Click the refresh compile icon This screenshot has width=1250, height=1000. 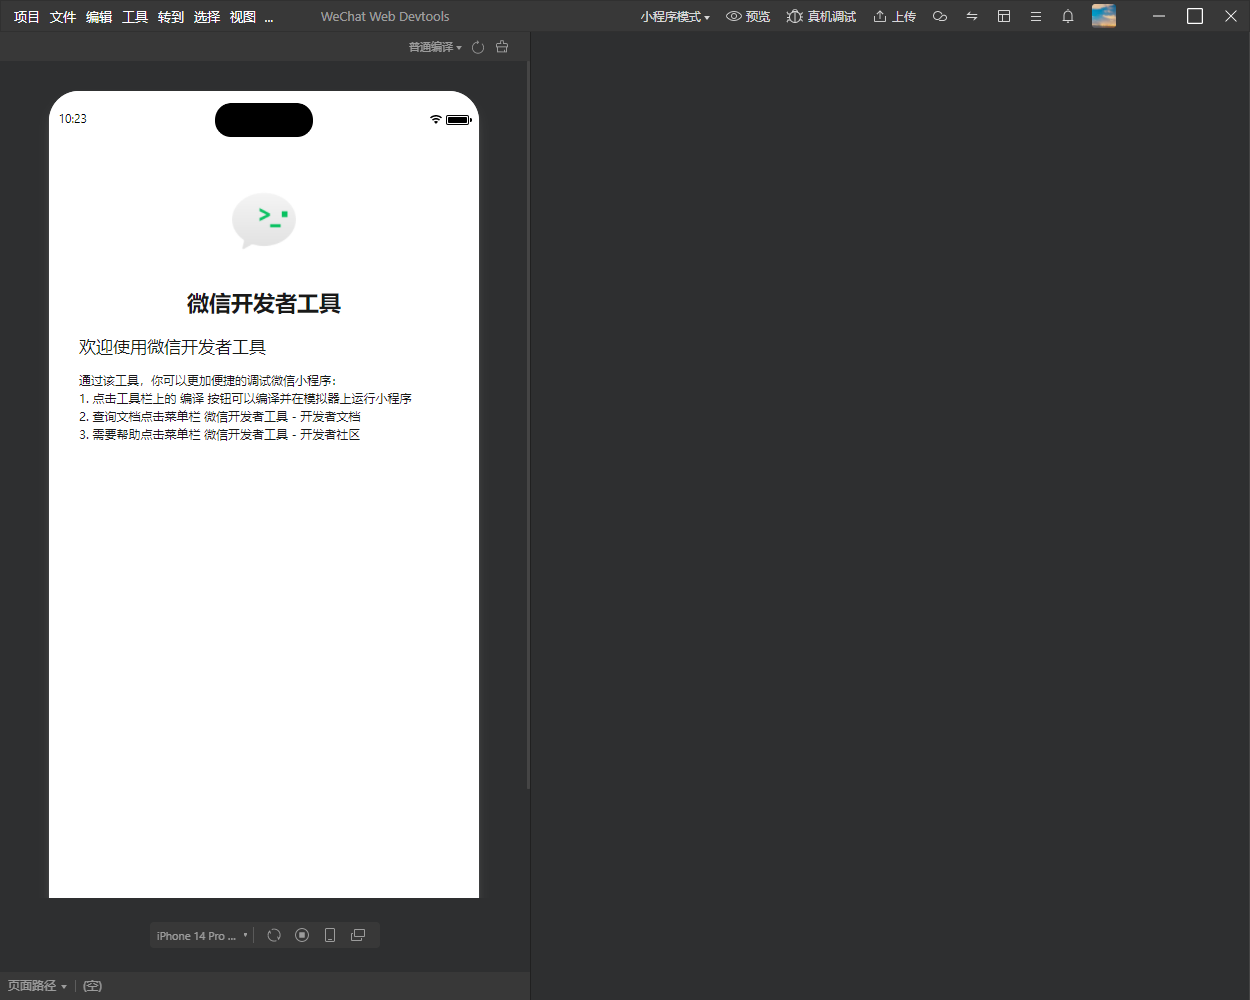(x=478, y=47)
